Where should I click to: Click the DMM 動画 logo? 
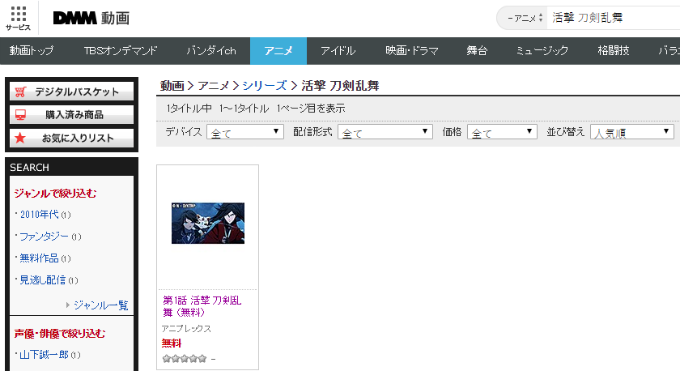(91, 18)
